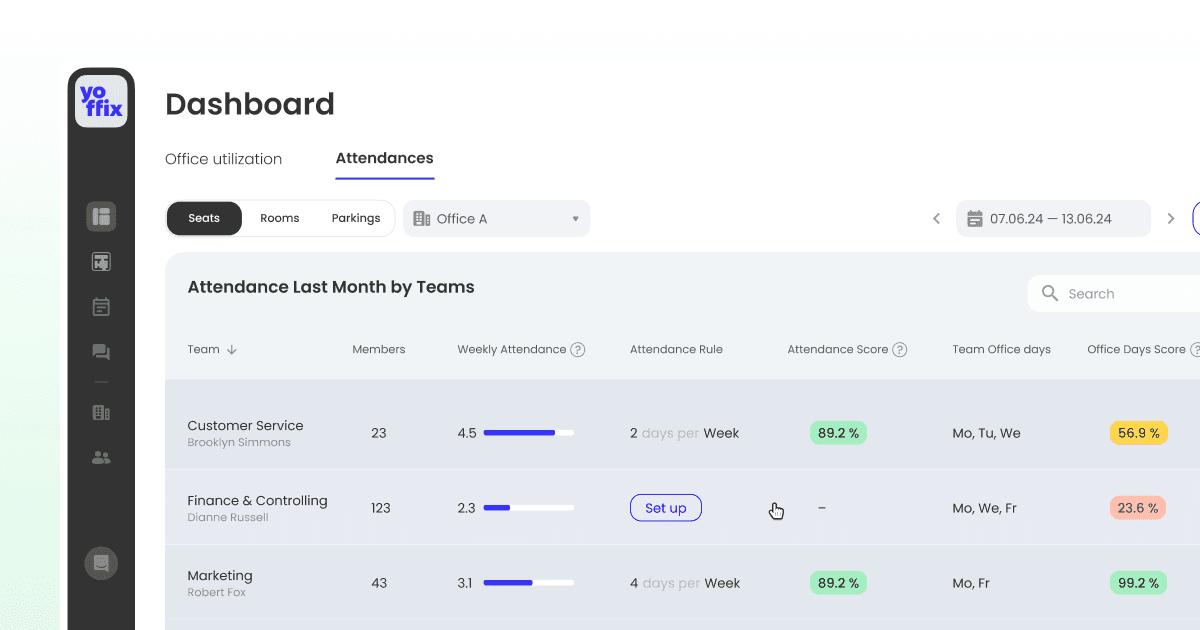Select the map view icon in sidebar

click(101, 261)
